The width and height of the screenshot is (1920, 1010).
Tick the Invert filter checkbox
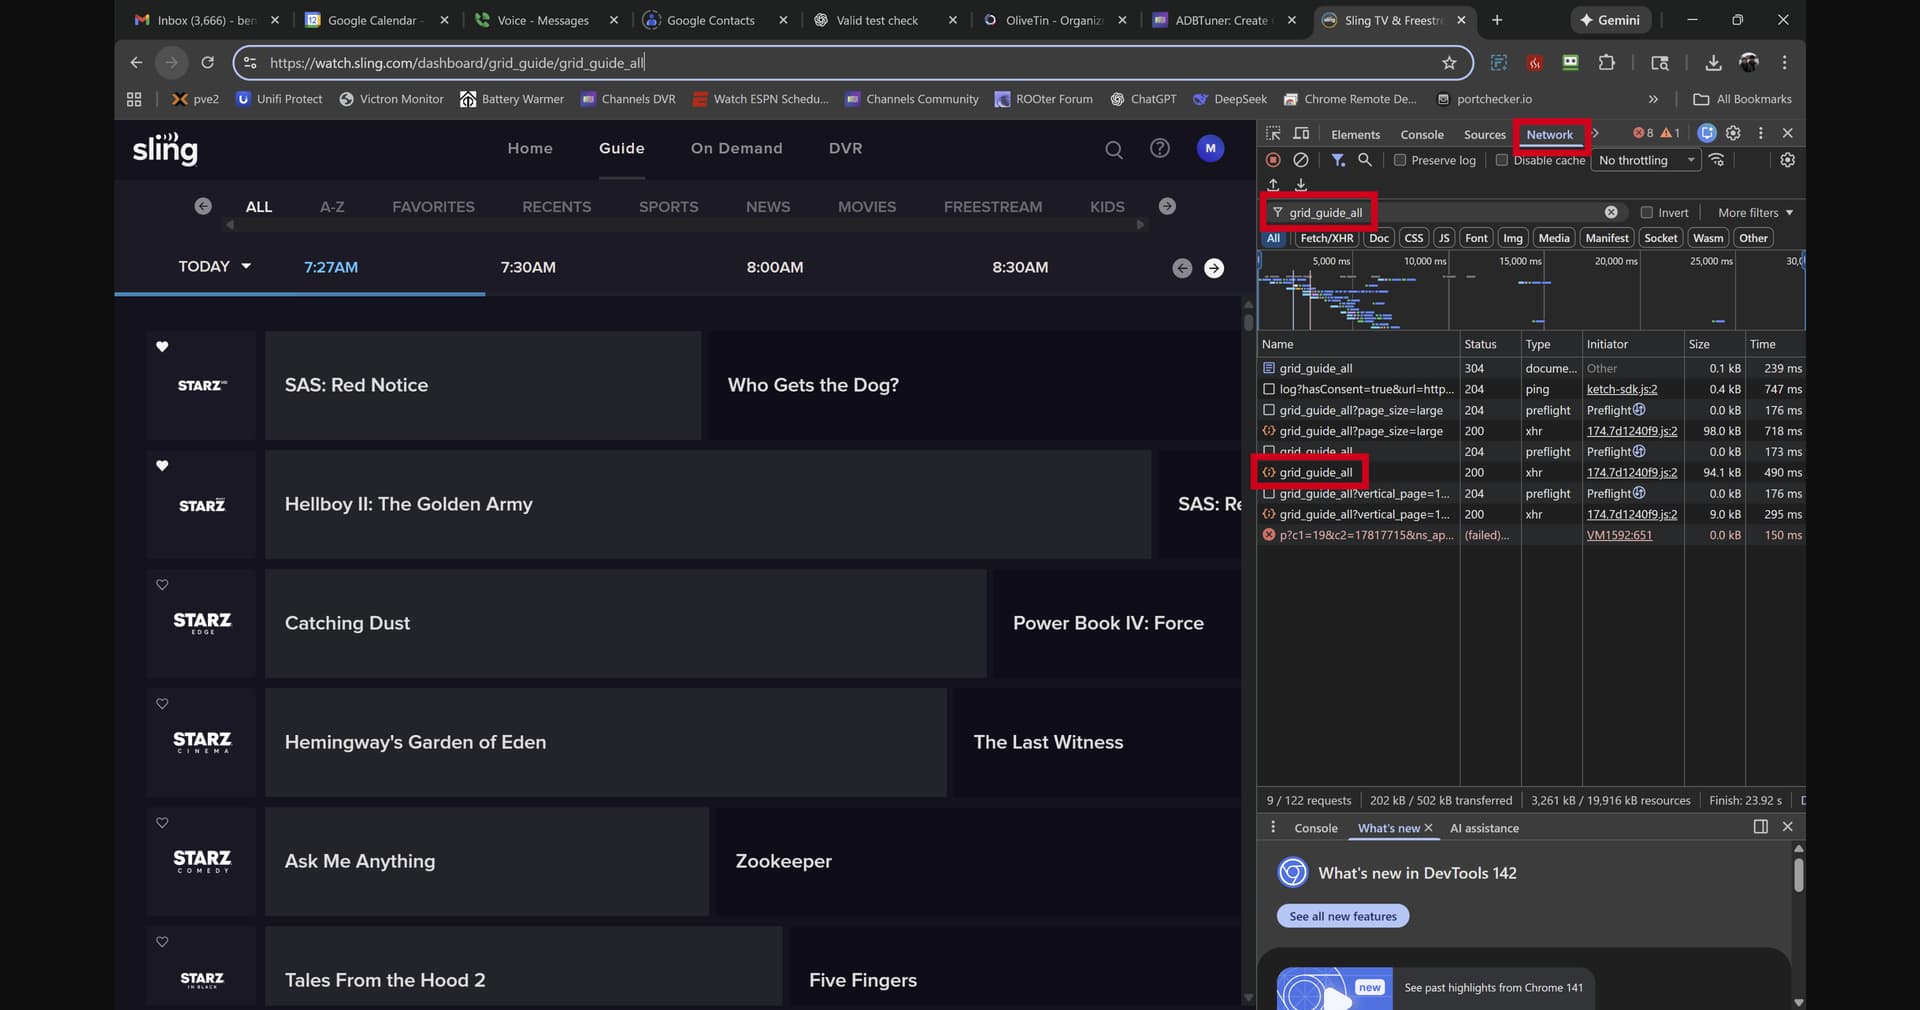click(x=1646, y=212)
